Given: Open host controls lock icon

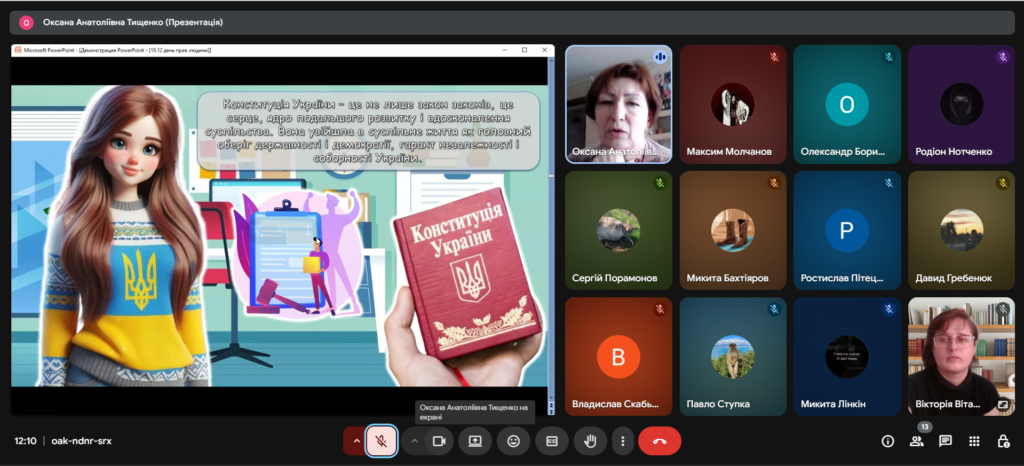Looking at the screenshot, I should point(1003,441).
